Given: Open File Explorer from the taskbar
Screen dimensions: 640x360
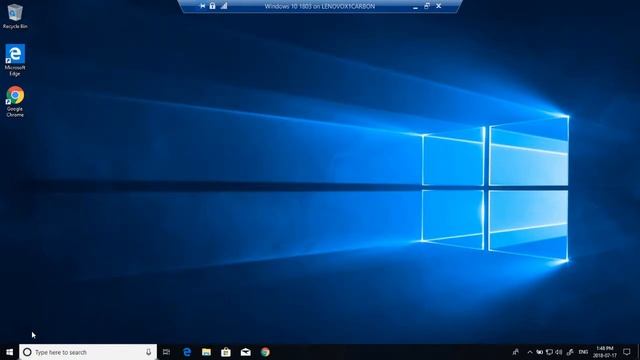Looking at the screenshot, I should click(x=206, y=352).
